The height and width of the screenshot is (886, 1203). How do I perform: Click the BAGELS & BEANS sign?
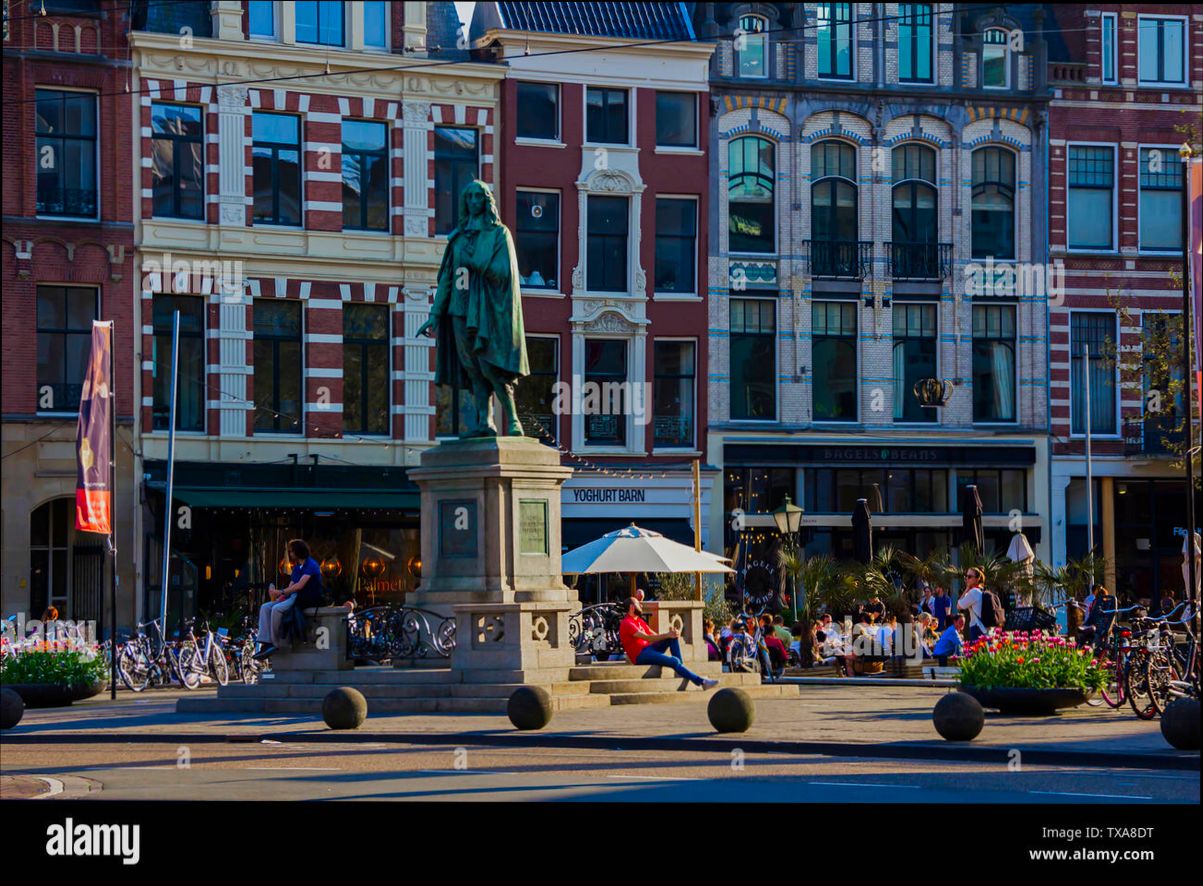tap(878, 451)
